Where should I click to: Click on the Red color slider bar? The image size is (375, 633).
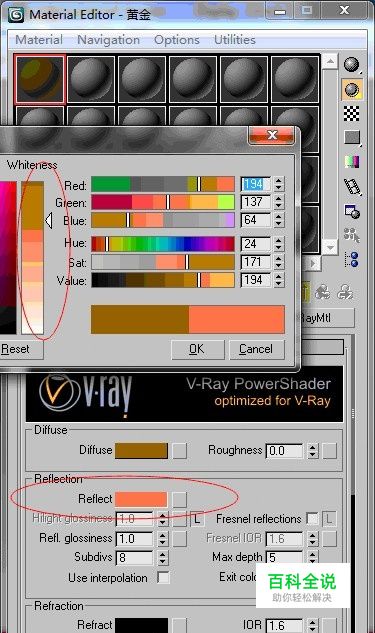pos(163,184)
